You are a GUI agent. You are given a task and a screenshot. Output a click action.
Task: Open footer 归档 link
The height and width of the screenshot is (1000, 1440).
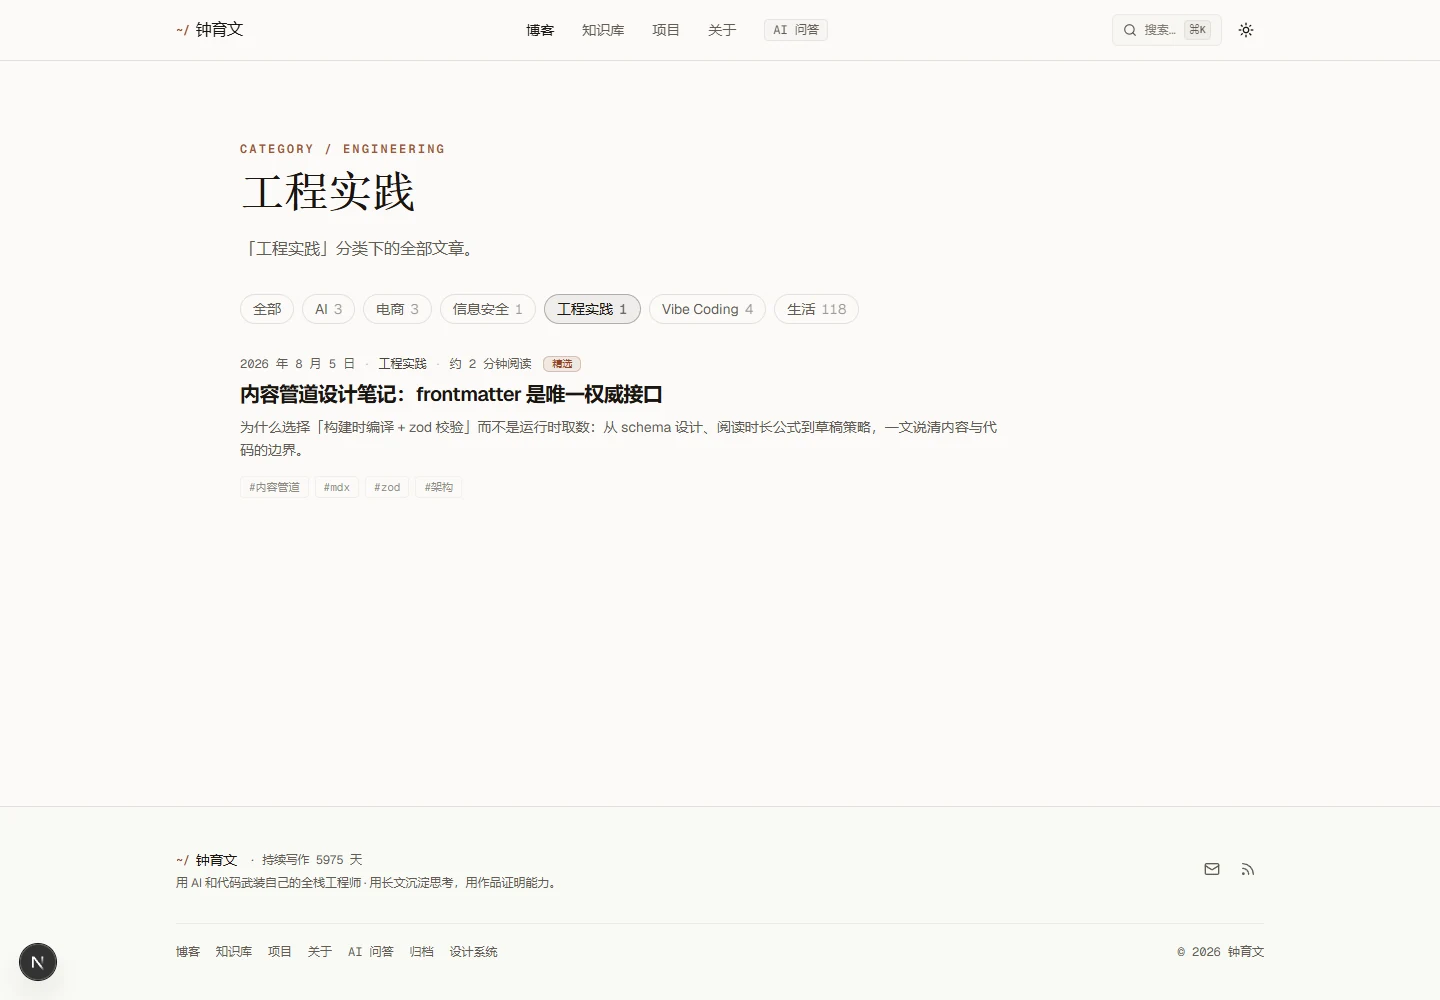pyautogui.click(x=422, y=952)
